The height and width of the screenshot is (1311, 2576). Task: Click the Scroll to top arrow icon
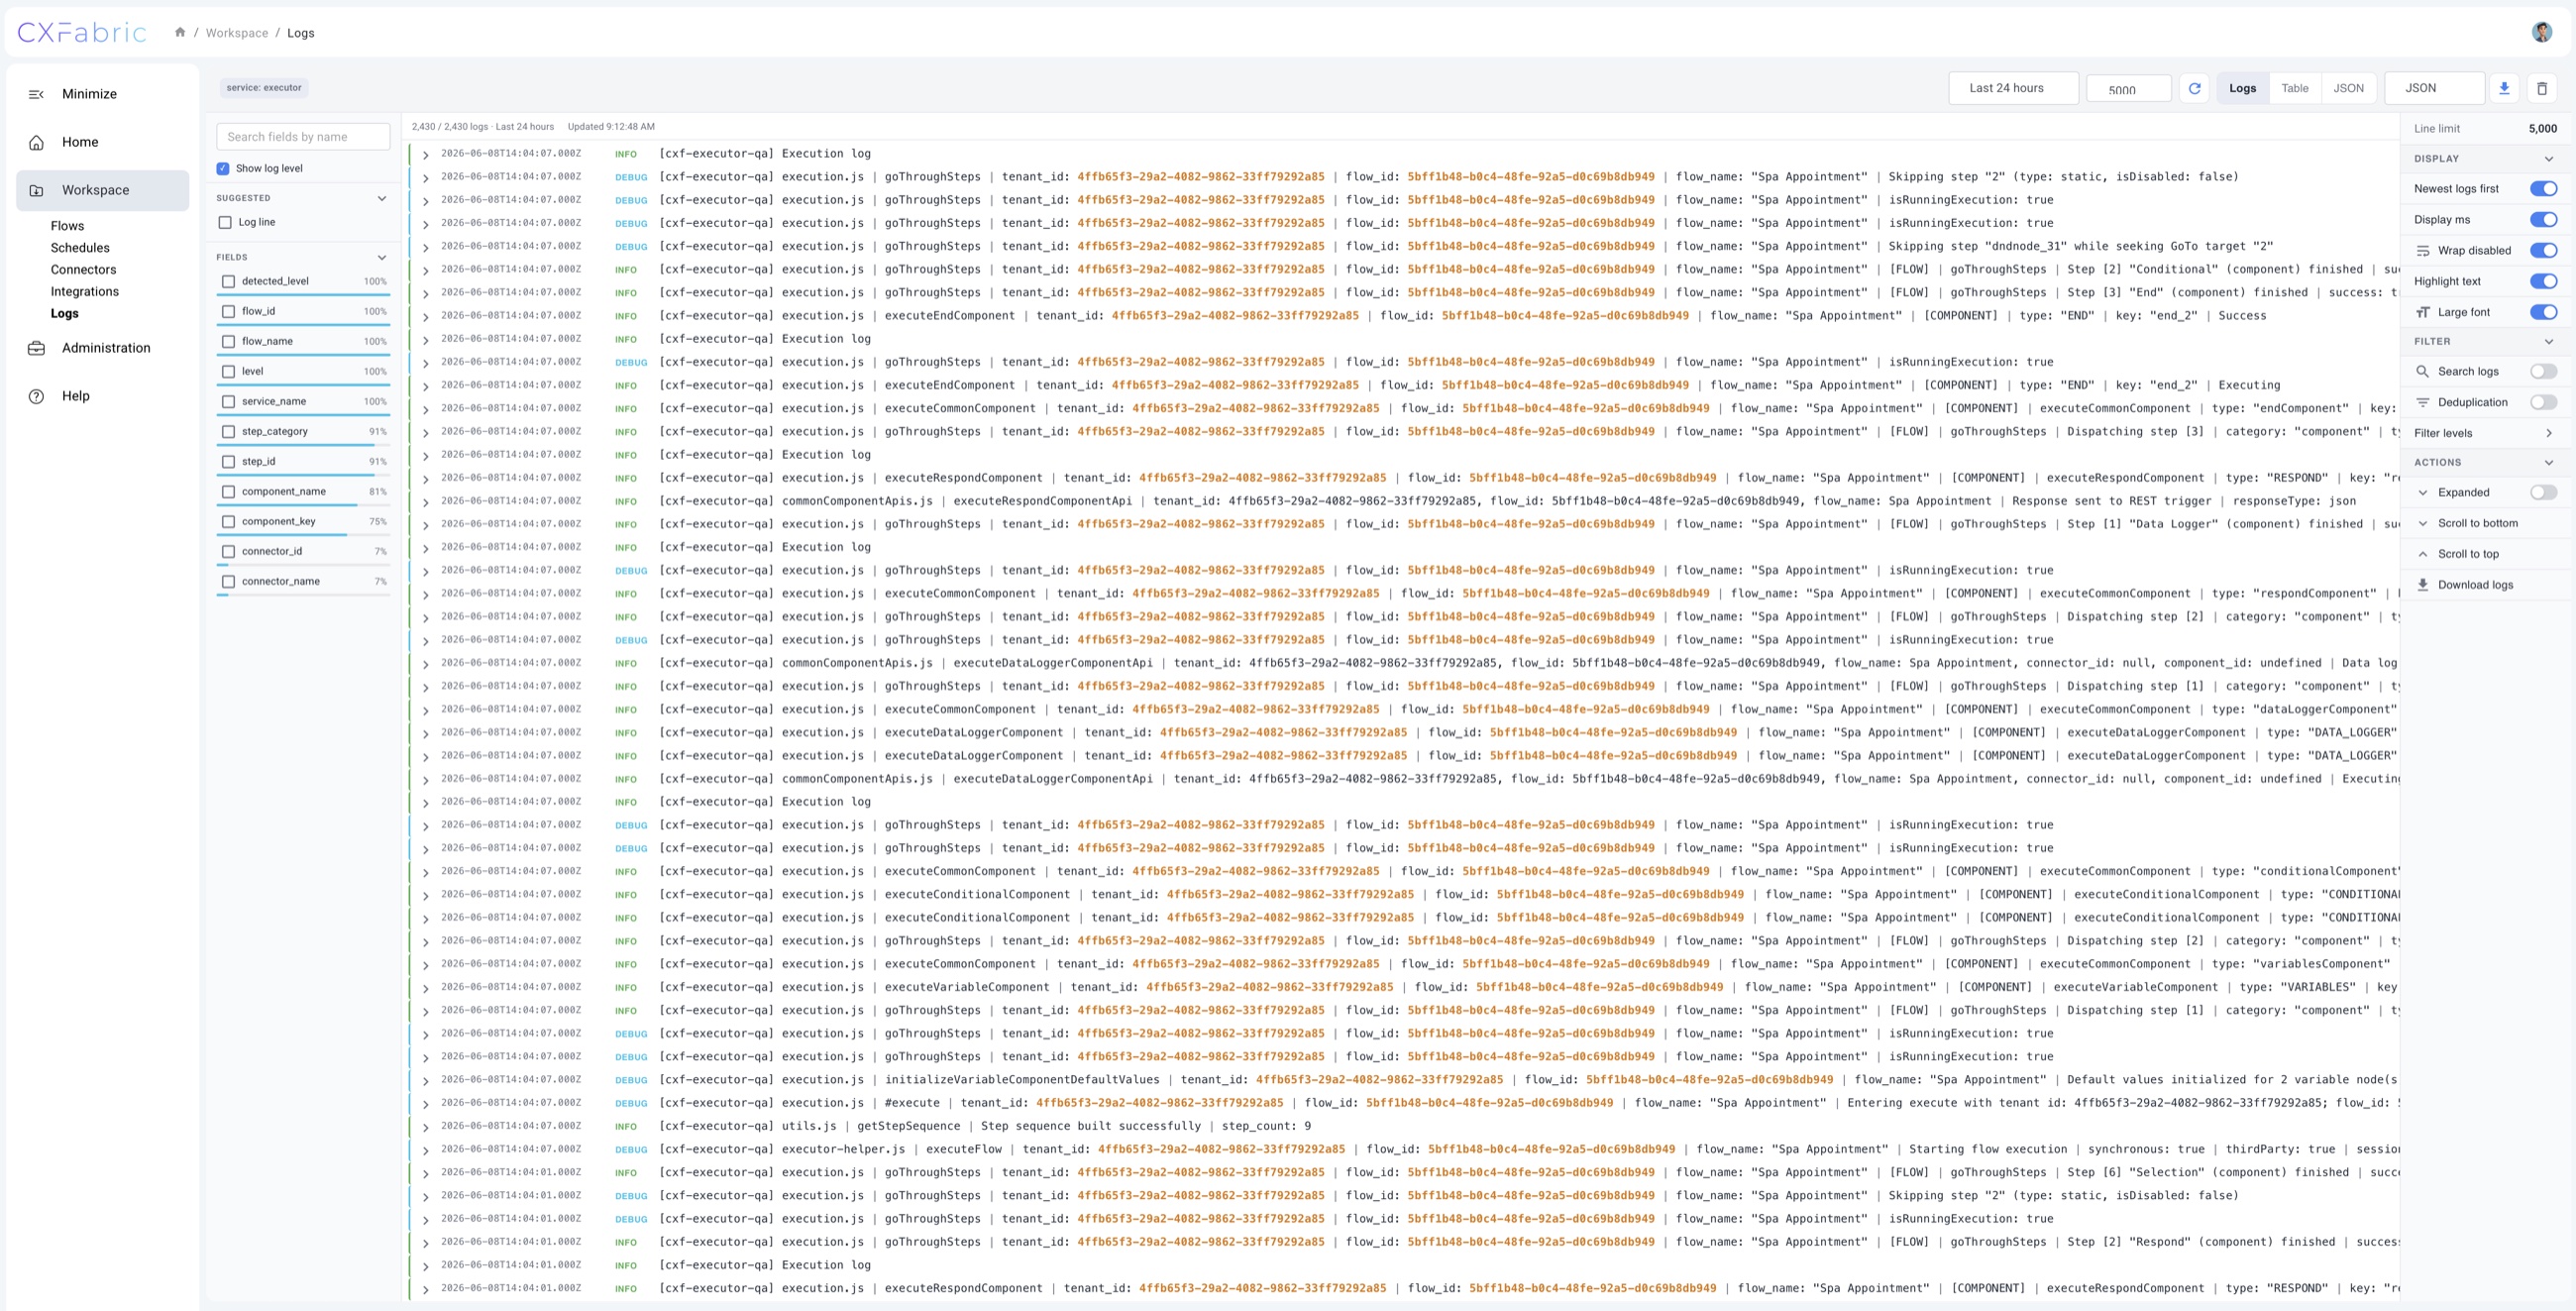coord(2423,554)
